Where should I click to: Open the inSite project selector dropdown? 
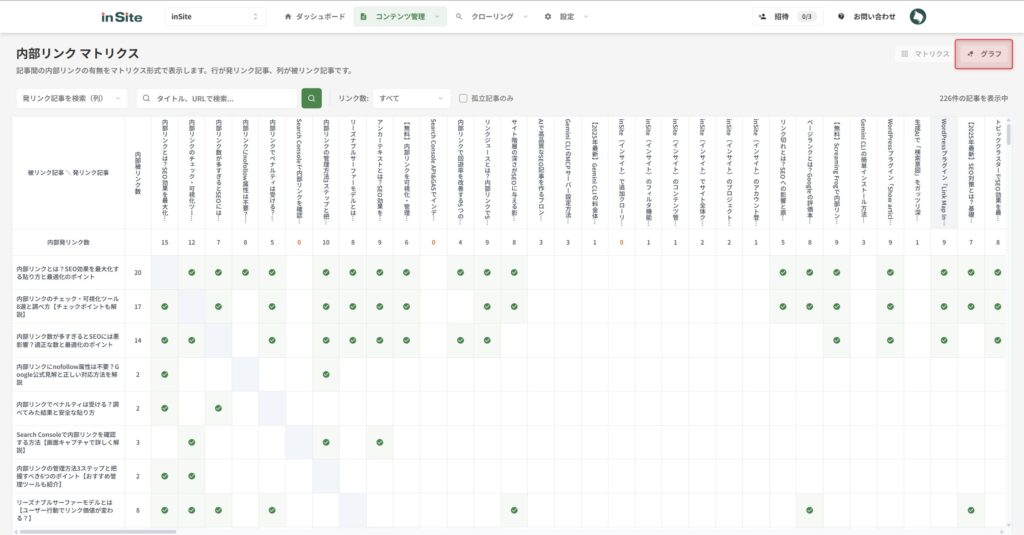point(214,17)
